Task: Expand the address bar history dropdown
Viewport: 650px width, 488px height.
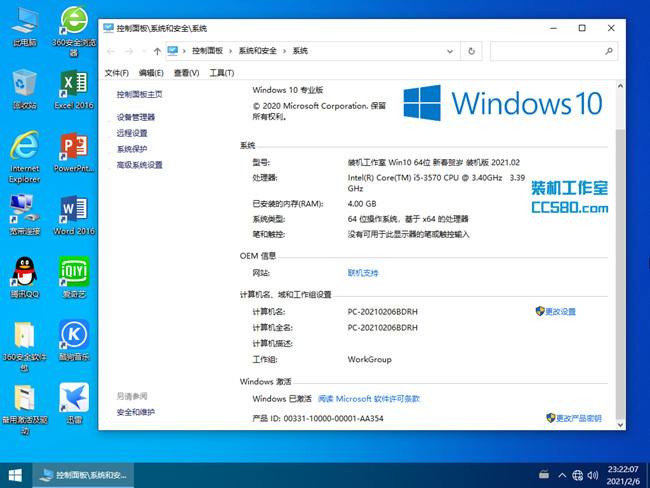Action: (x=450, y=51)
